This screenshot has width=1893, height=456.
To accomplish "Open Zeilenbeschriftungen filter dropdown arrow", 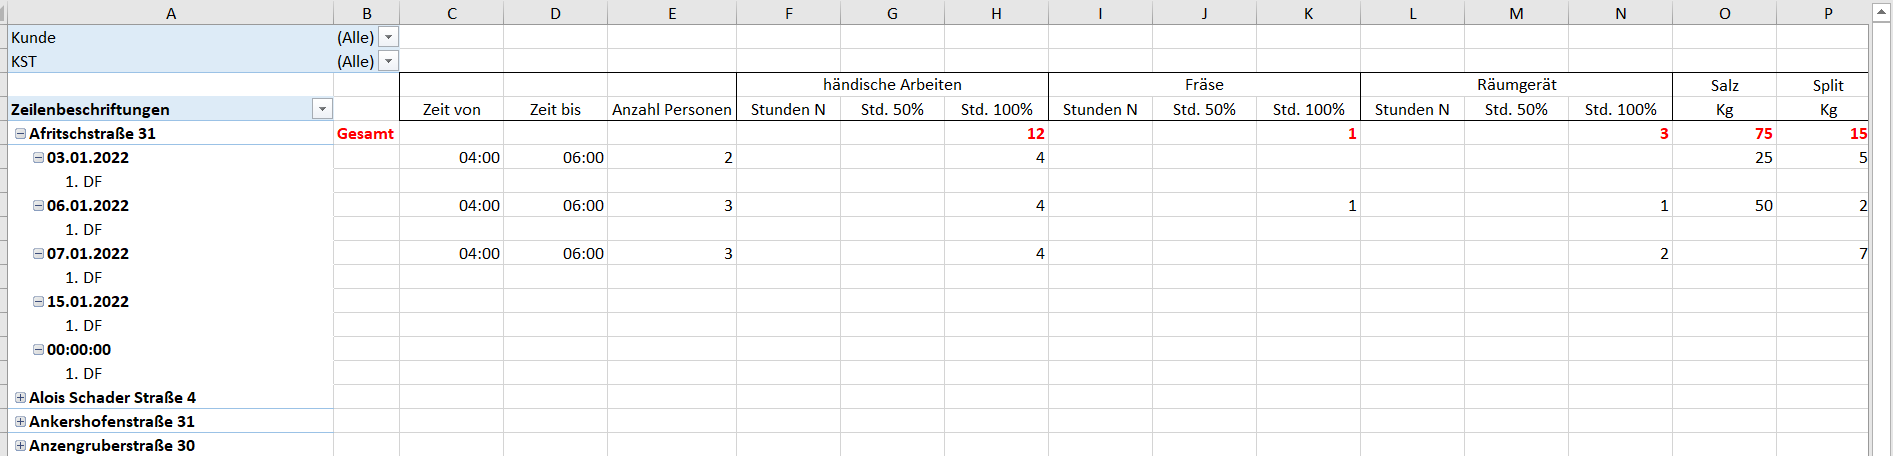I will 322,109.
